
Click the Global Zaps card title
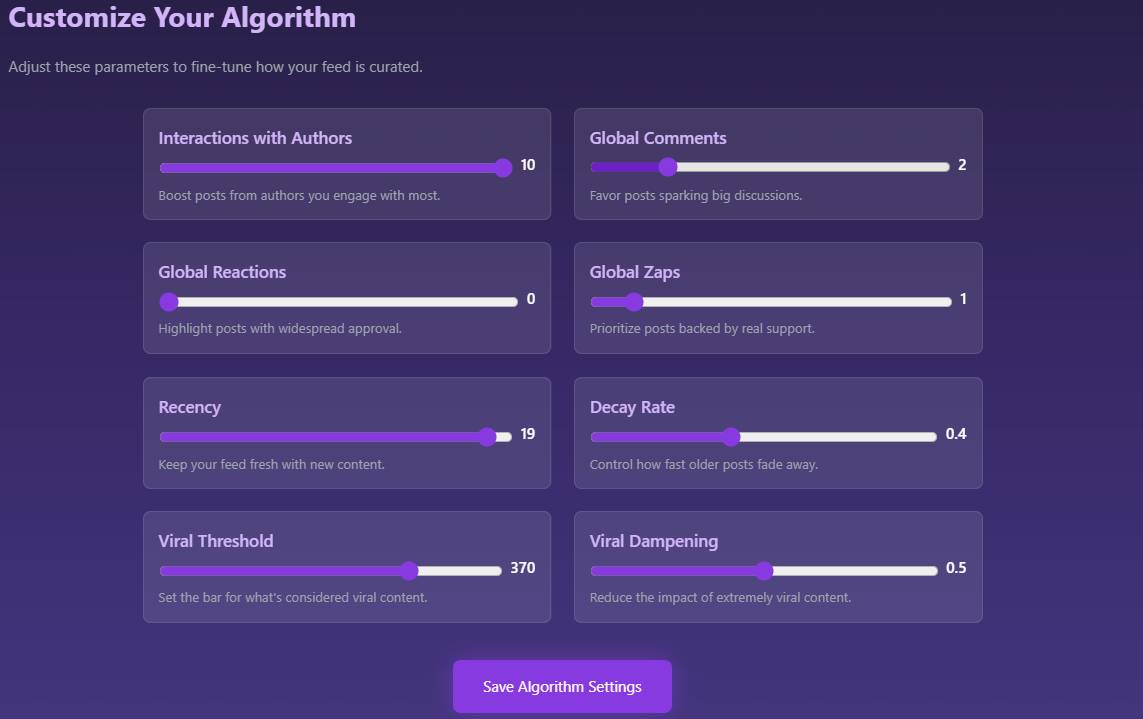point(635,272)
